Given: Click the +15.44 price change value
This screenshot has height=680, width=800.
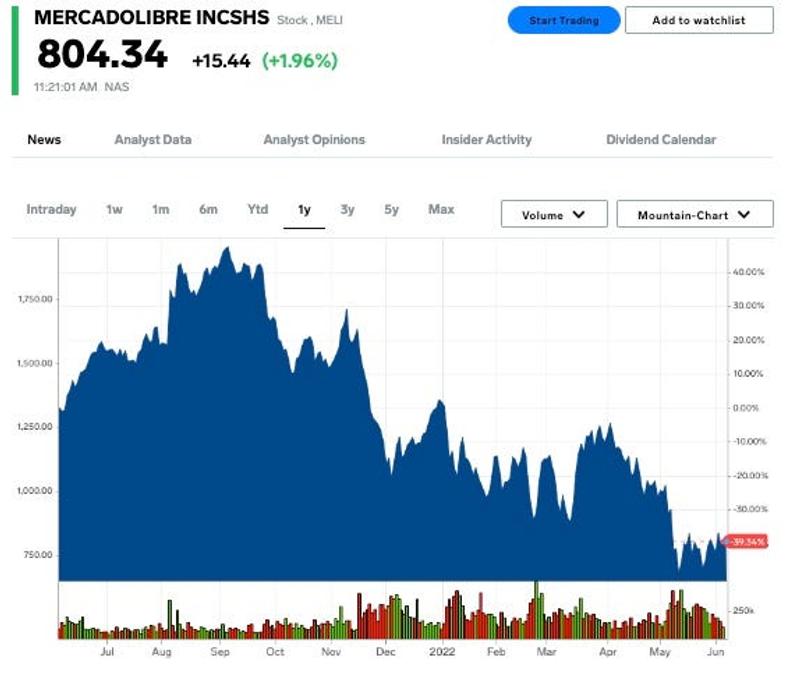Looking at the screenshot, I should point(221,61).
